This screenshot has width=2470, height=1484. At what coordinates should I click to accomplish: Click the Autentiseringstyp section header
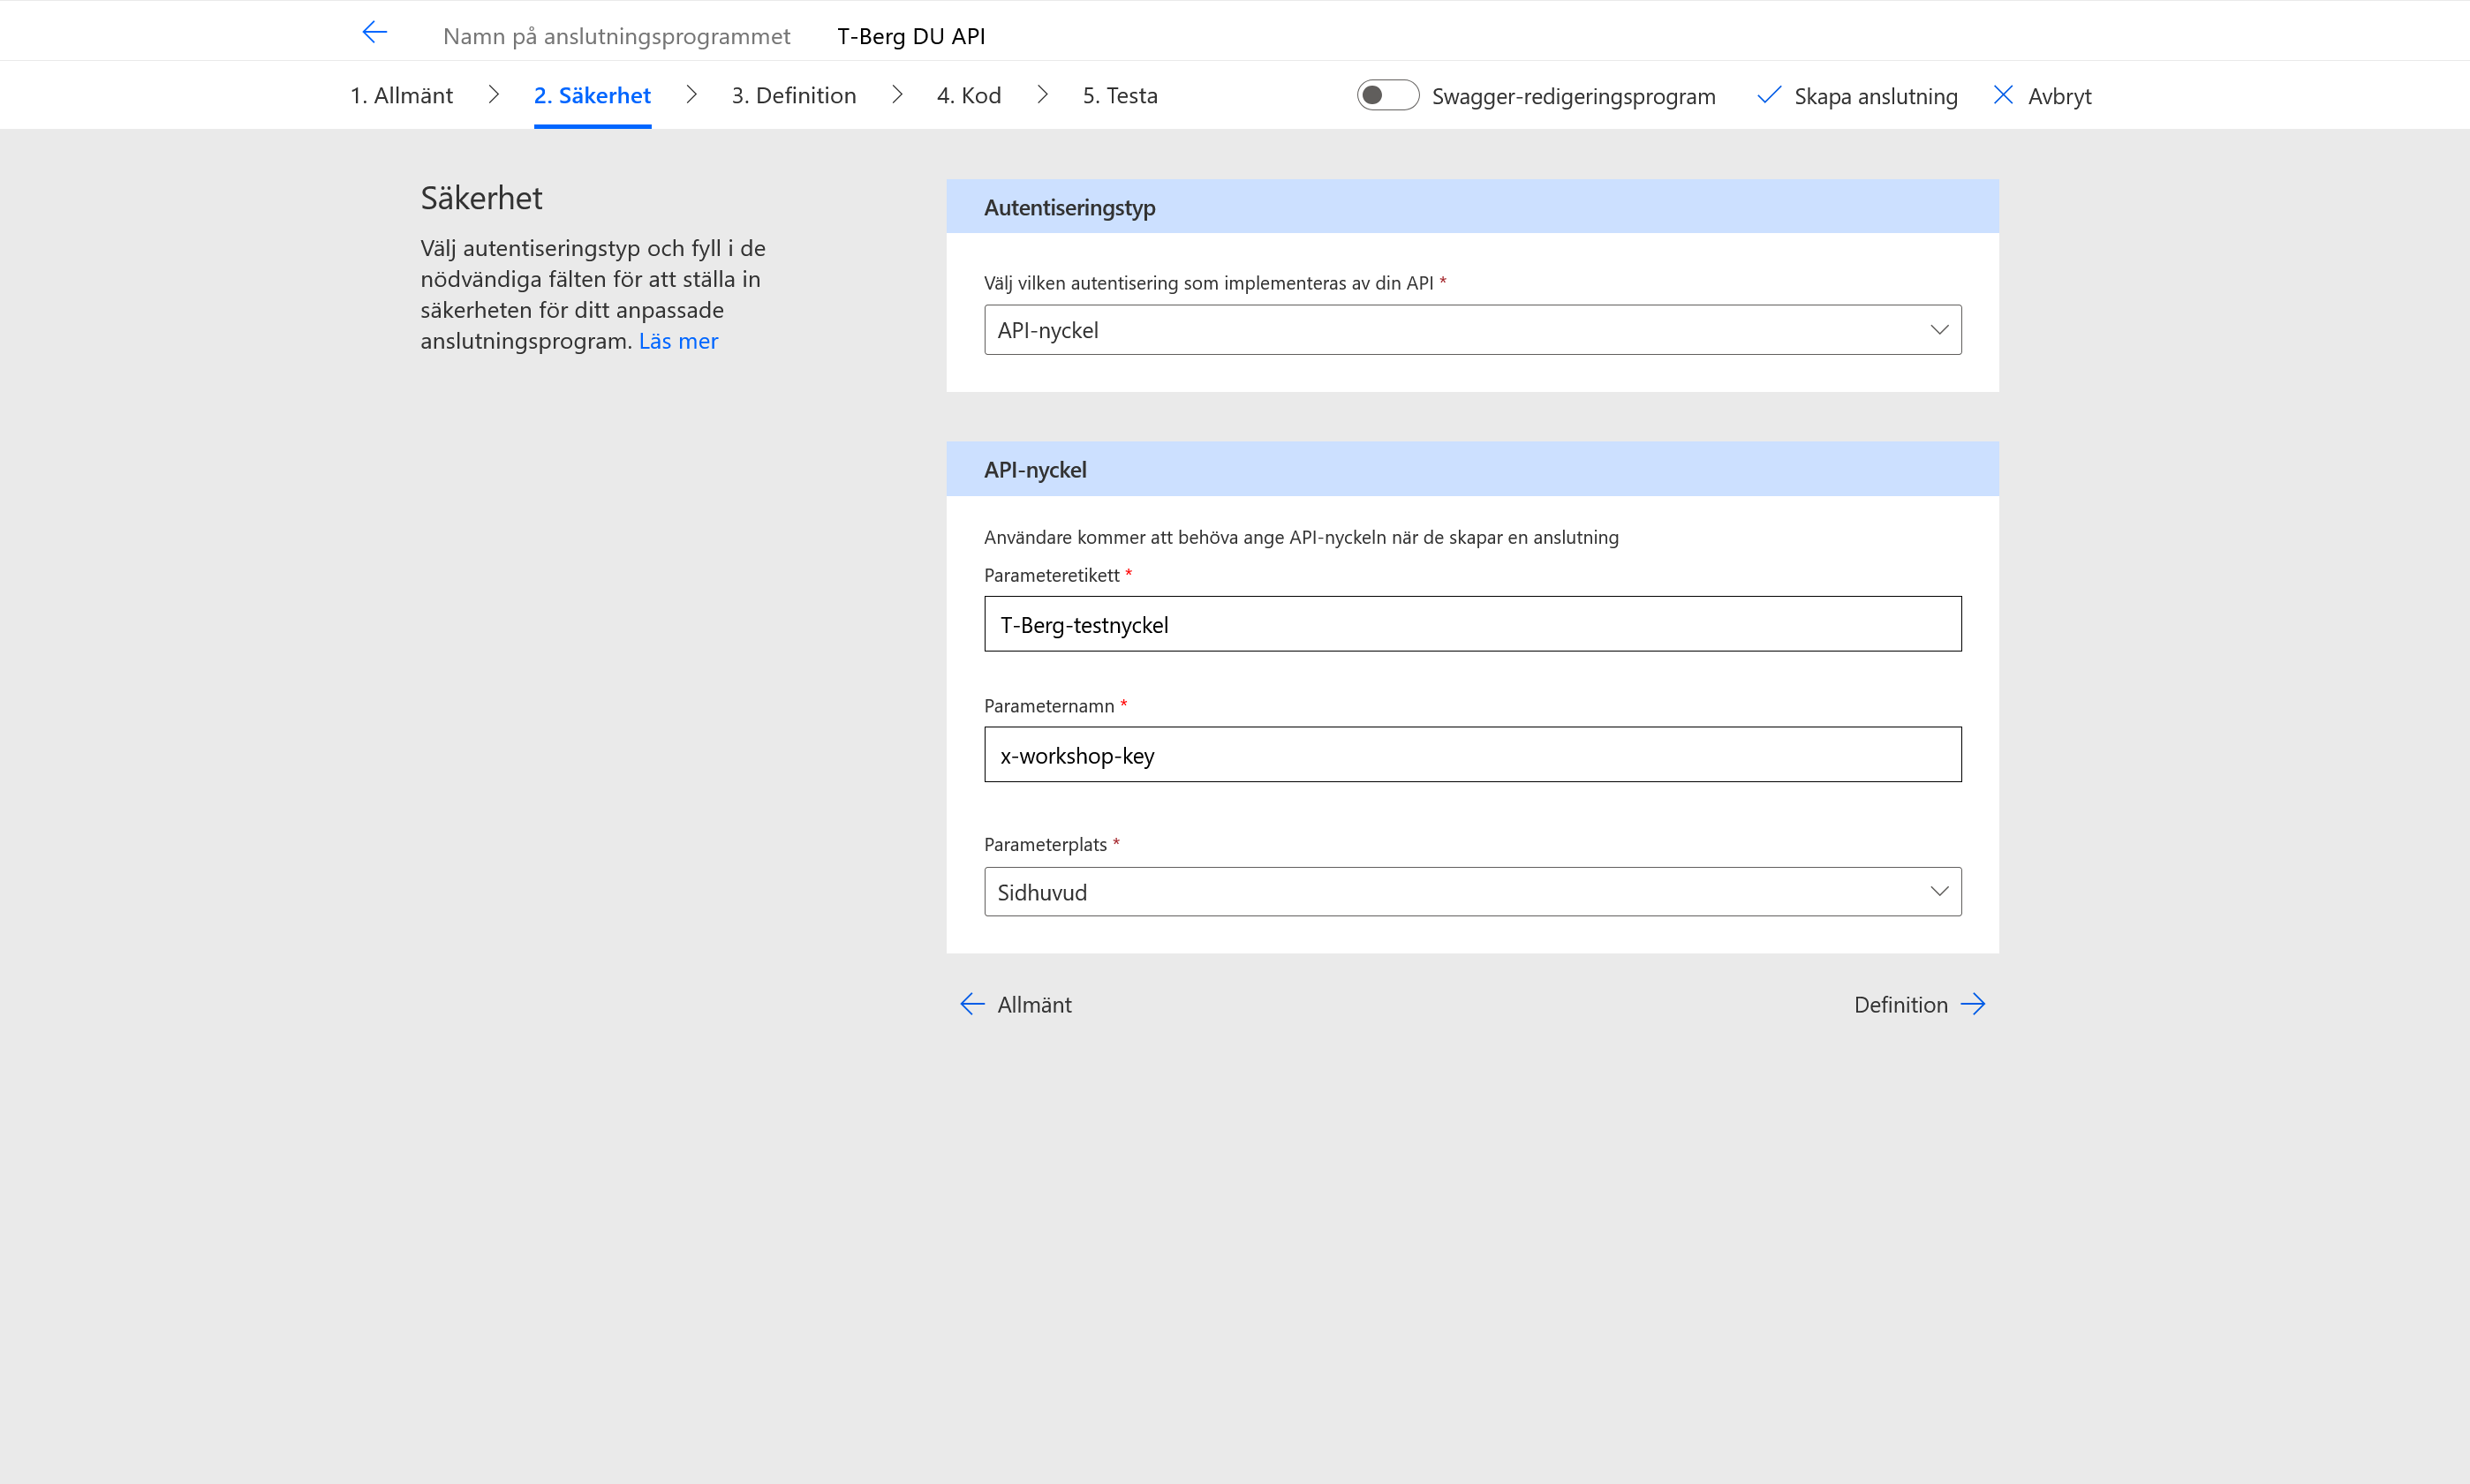tap(1472, 207)
